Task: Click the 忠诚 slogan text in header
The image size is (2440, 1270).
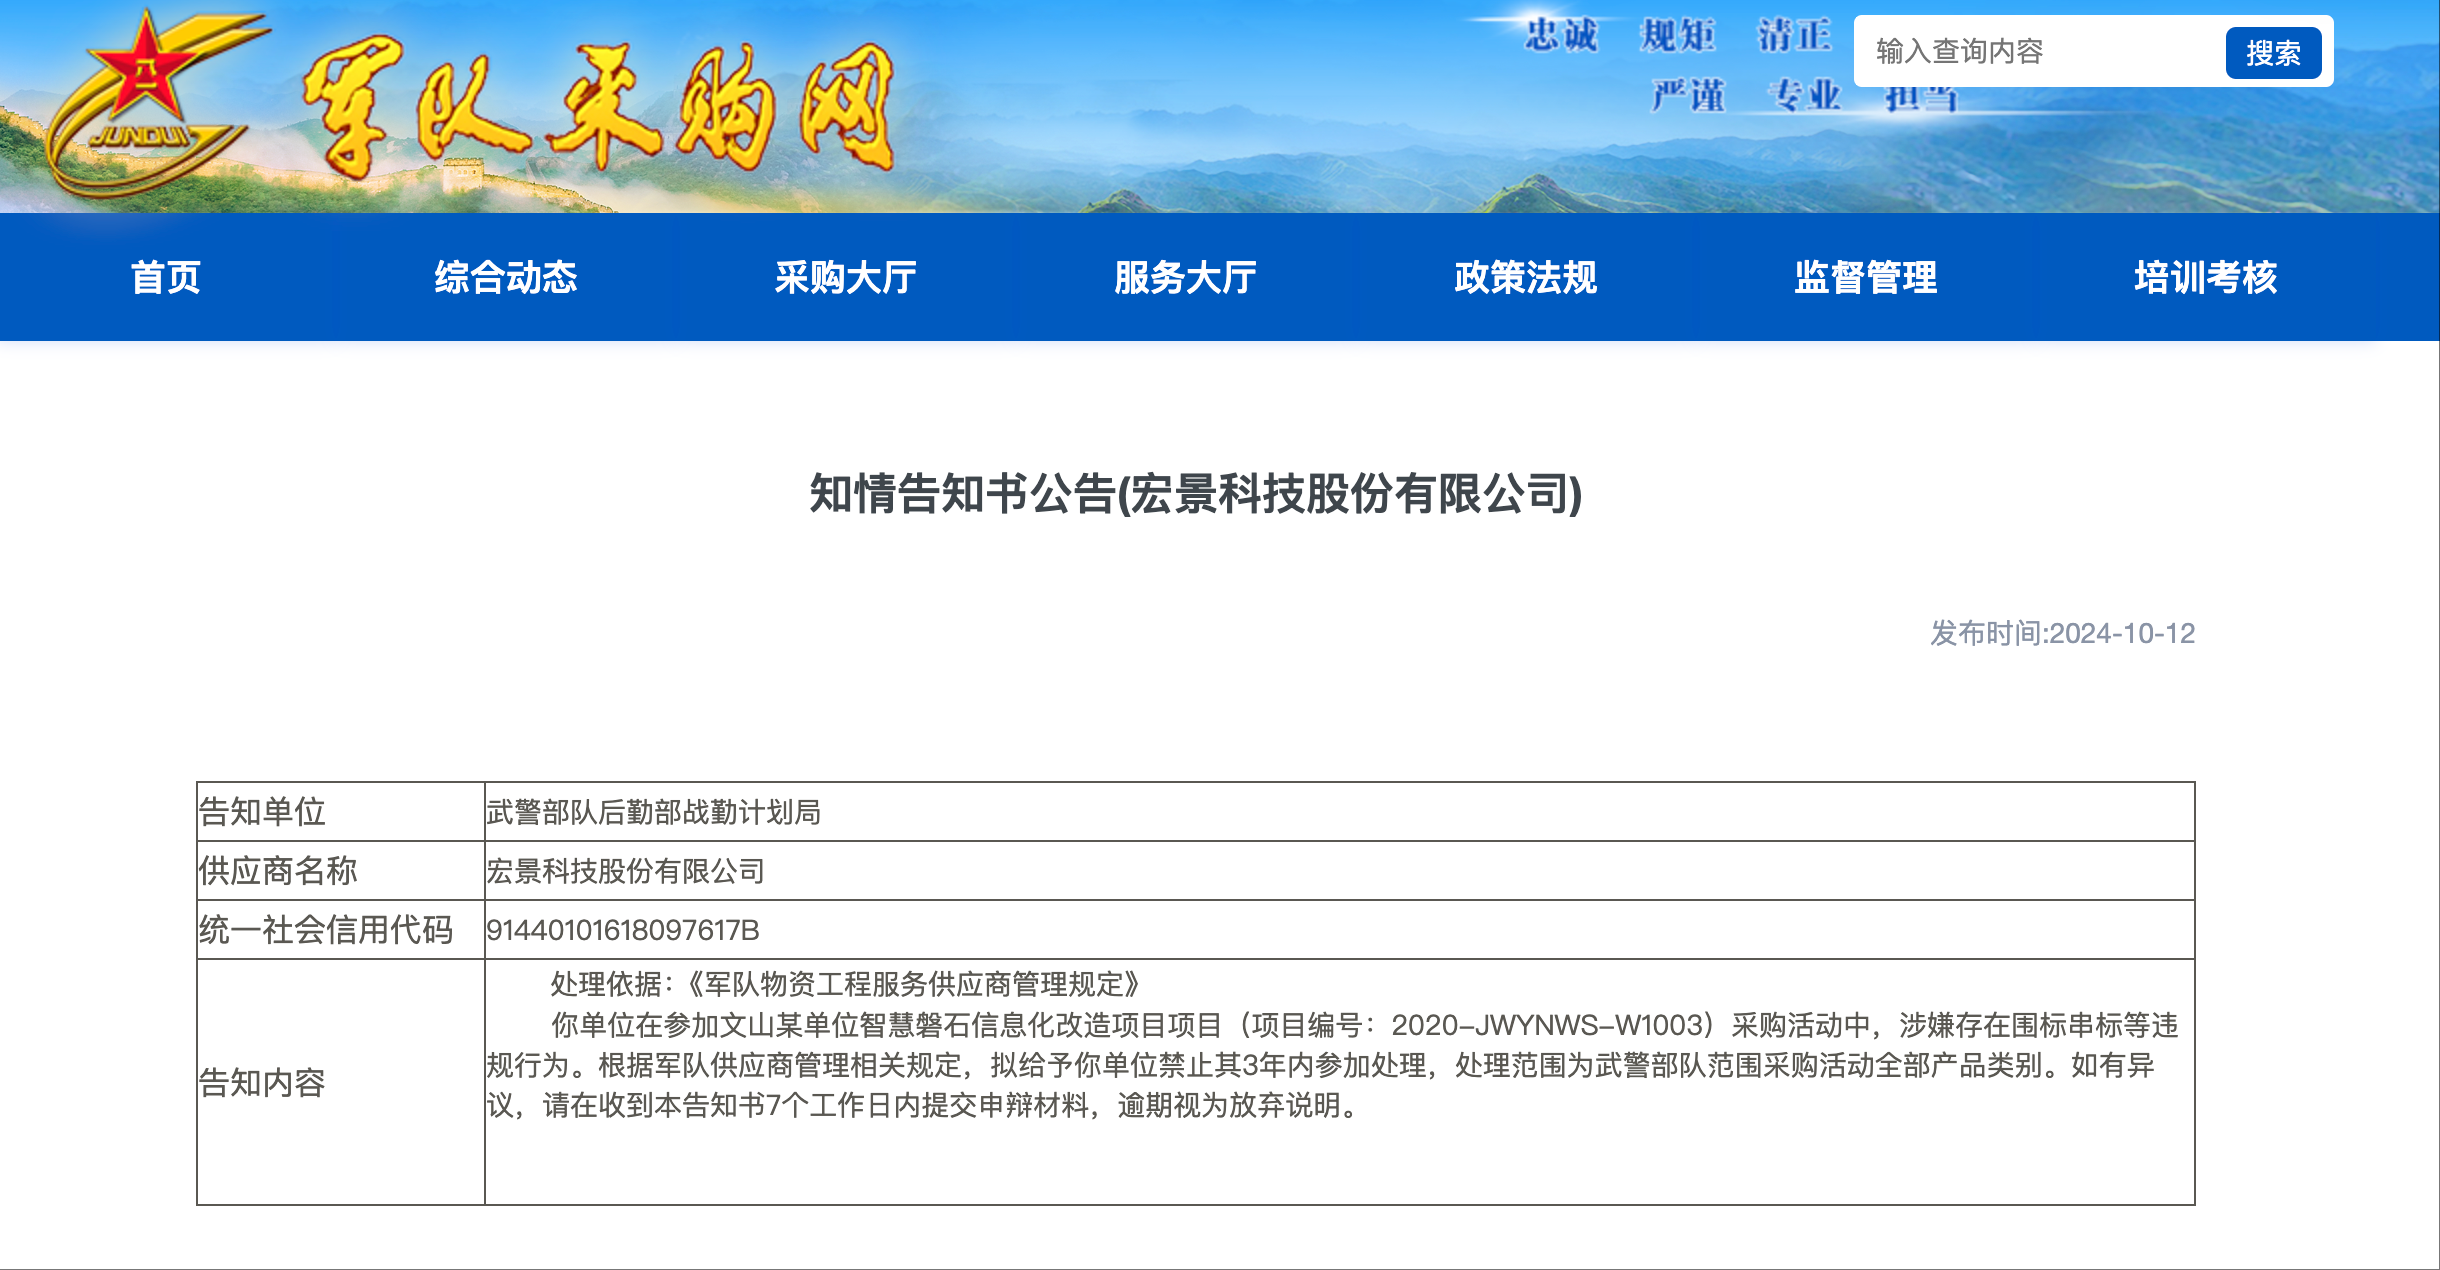Action: point(1561,36)
